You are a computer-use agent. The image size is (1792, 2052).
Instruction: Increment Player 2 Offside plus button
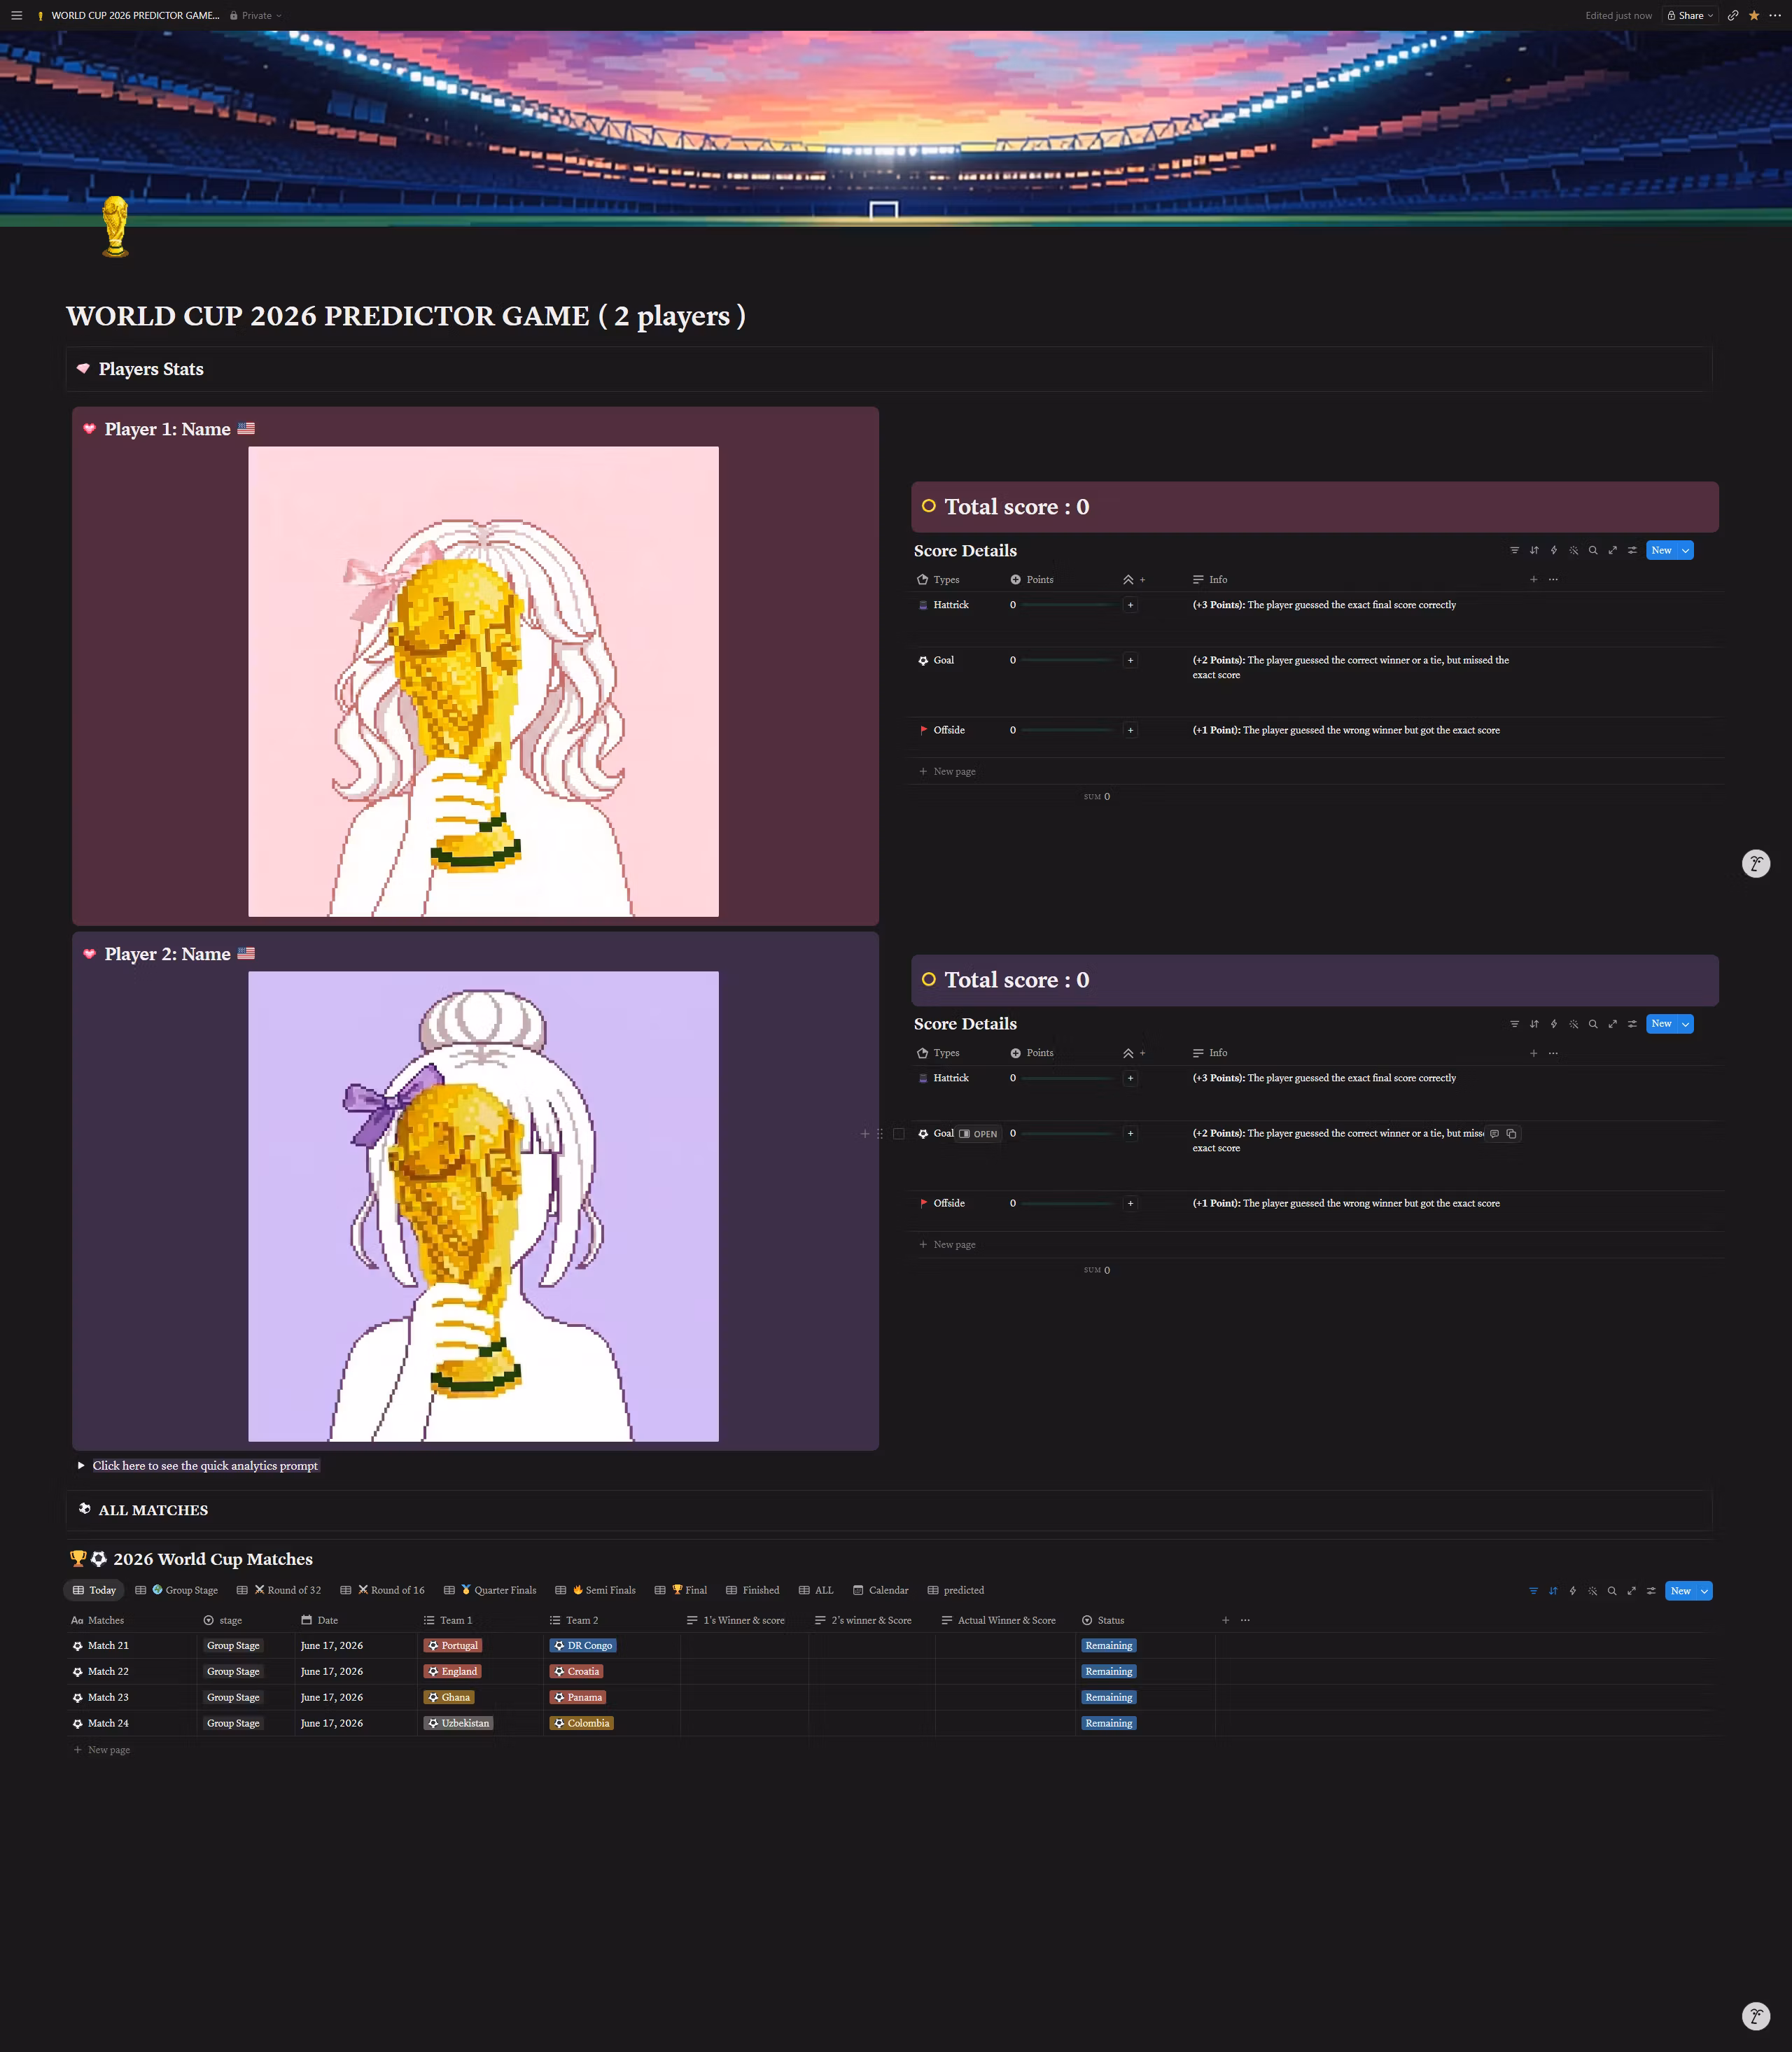1130,1203
